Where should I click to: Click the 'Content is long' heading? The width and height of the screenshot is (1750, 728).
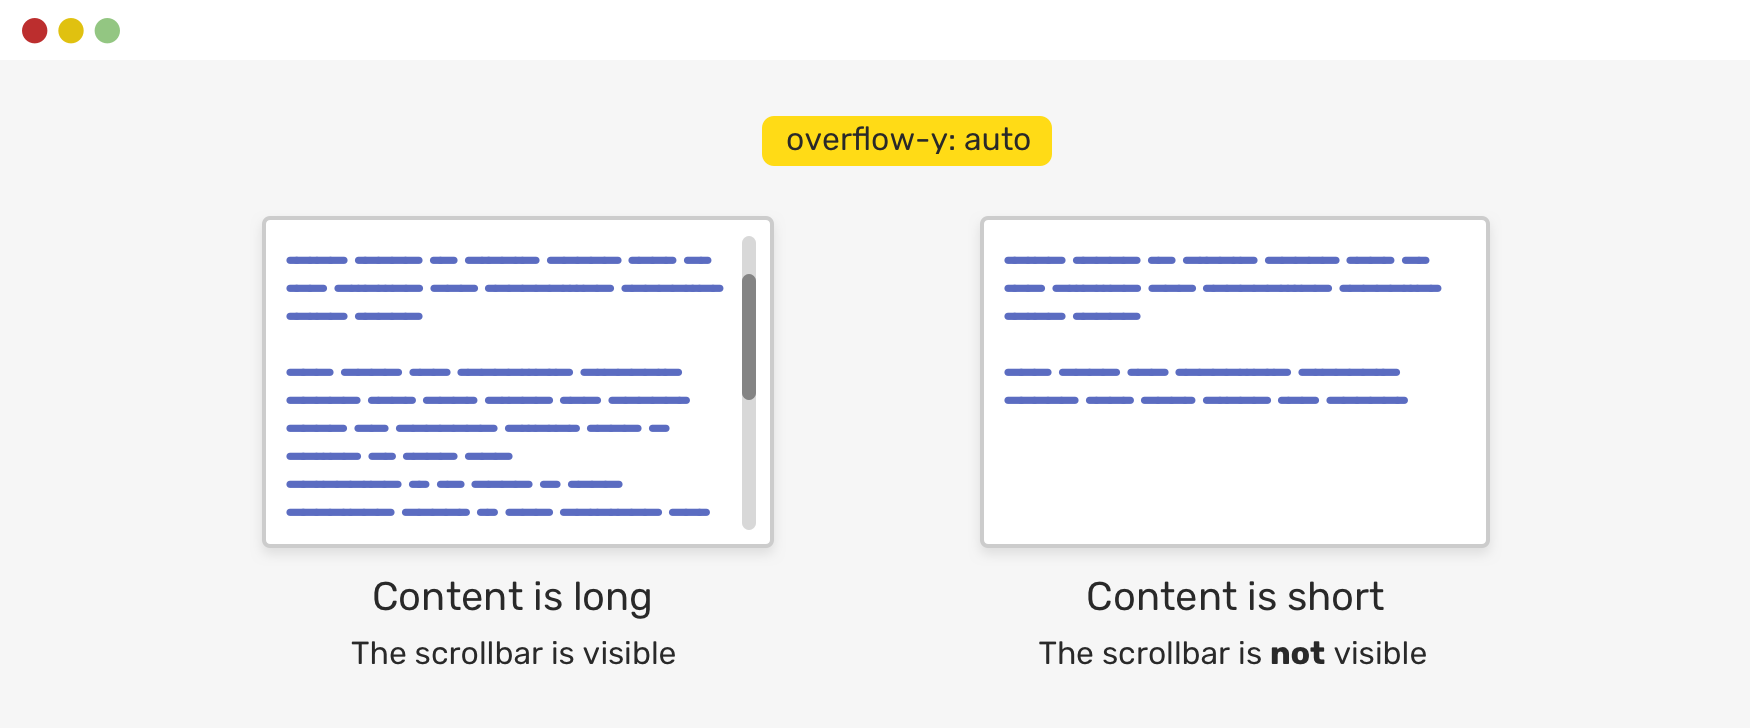[512, 597]
